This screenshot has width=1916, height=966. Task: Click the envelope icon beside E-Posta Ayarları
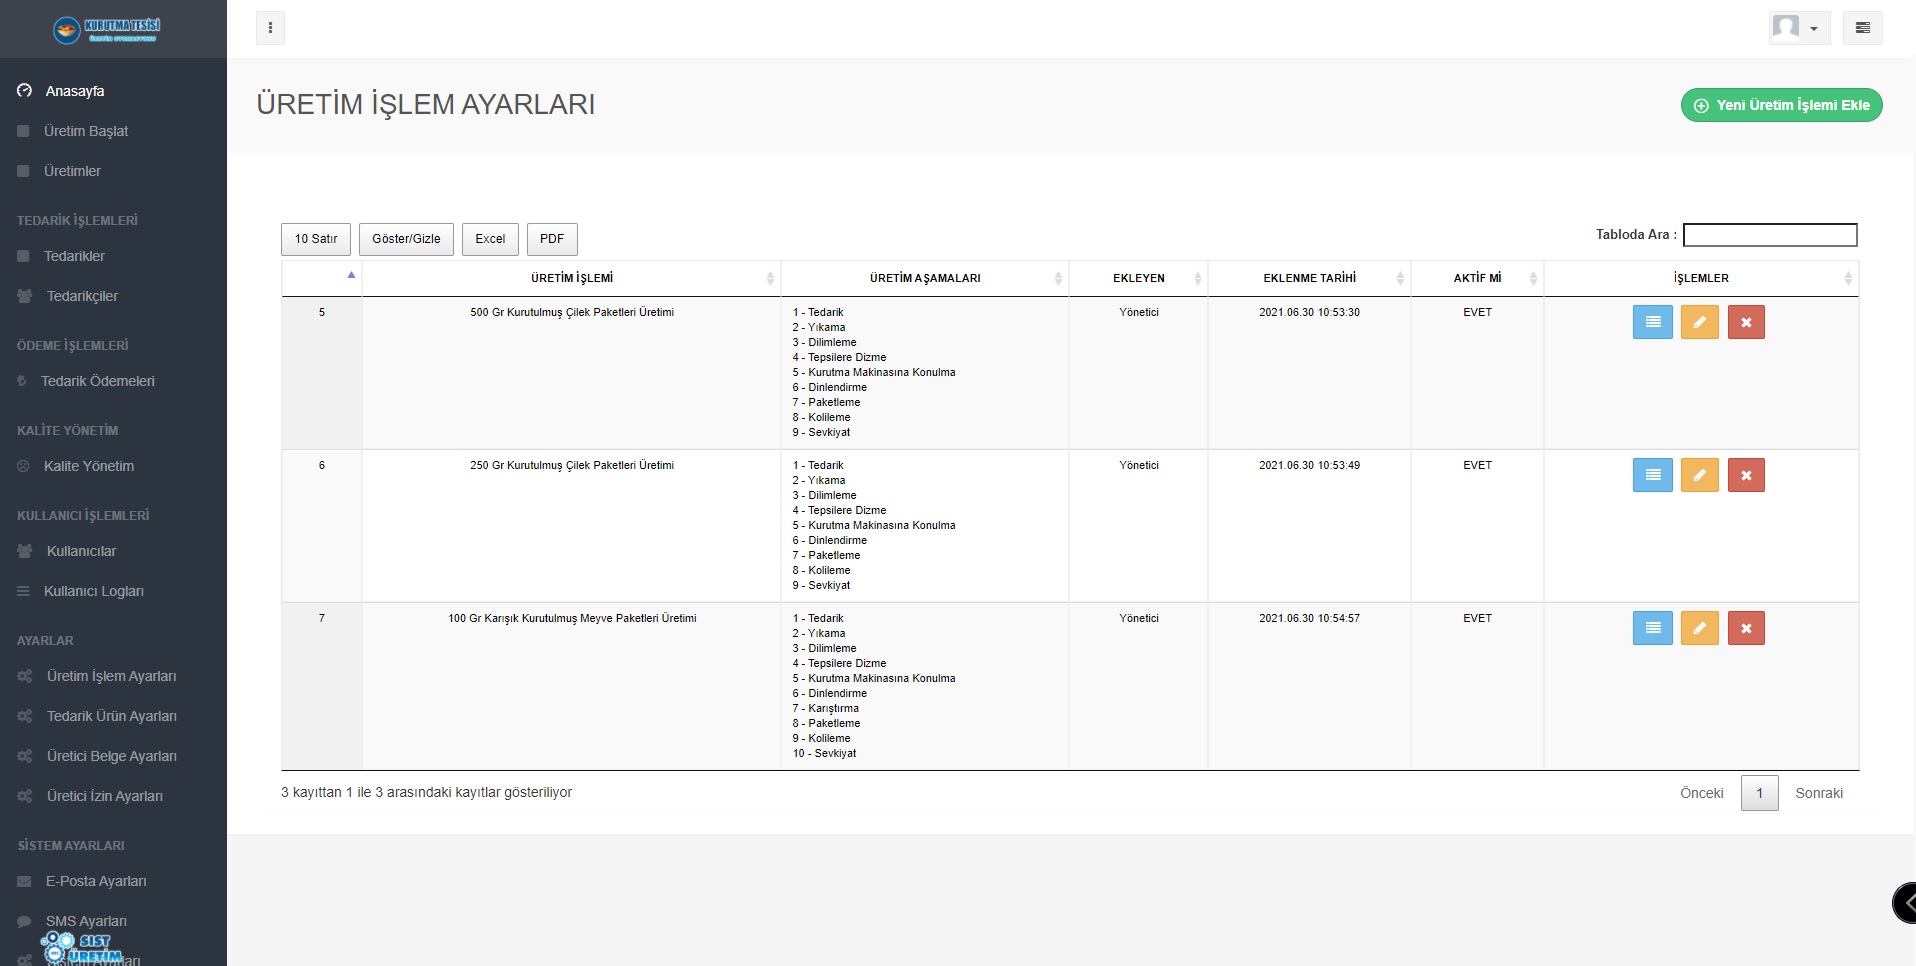24,881
